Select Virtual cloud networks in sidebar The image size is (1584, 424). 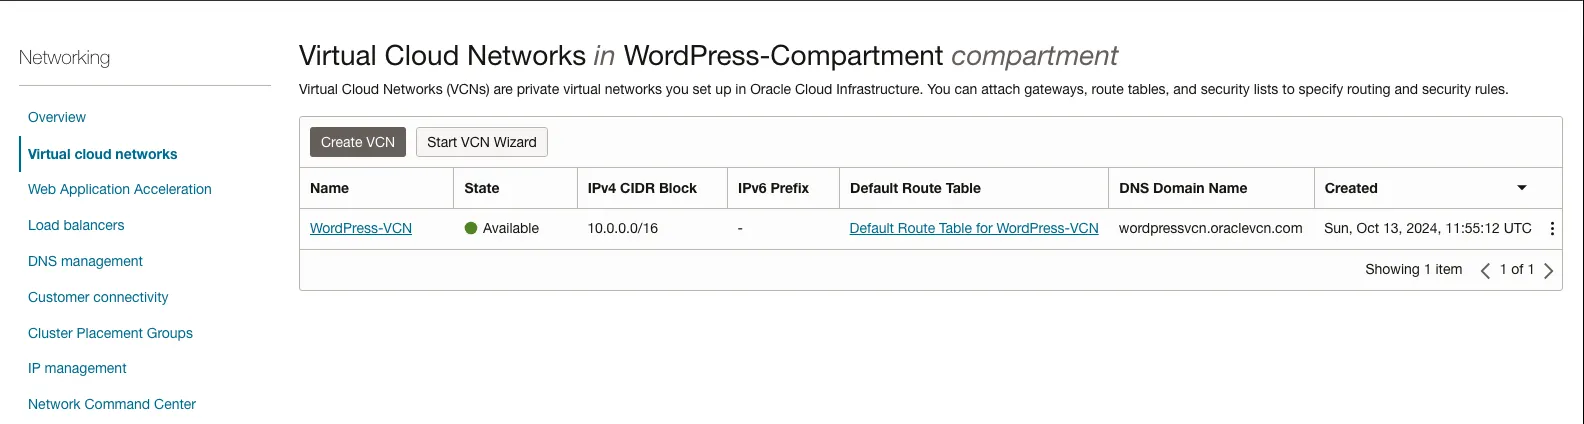103,154
